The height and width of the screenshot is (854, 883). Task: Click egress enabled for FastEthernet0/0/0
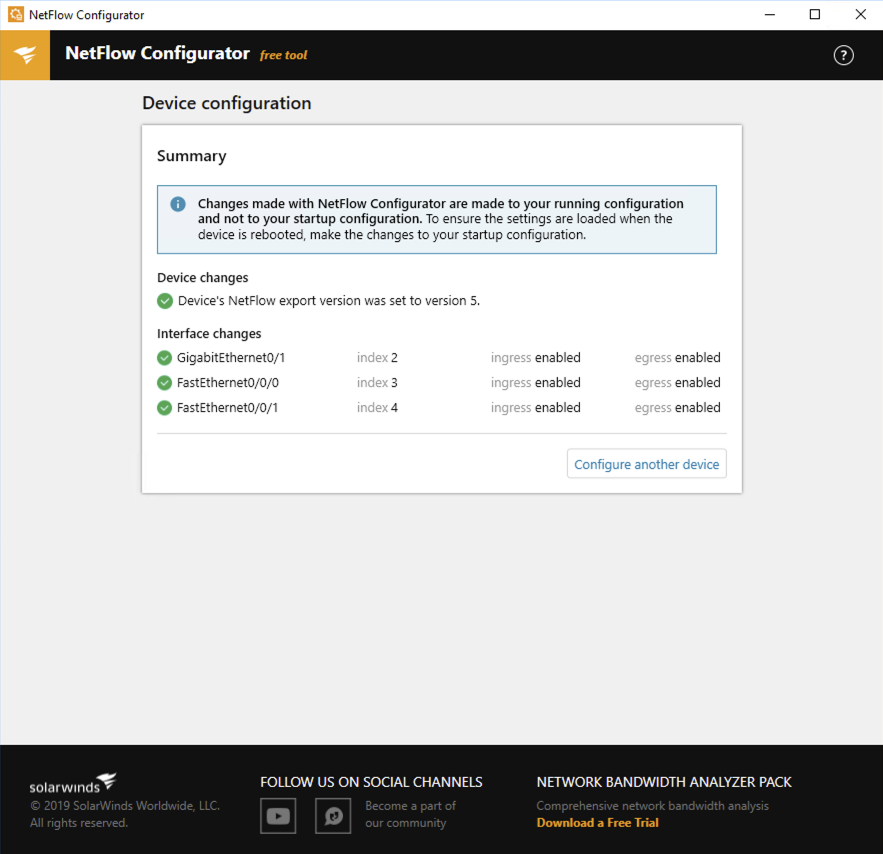coord(677,383)
